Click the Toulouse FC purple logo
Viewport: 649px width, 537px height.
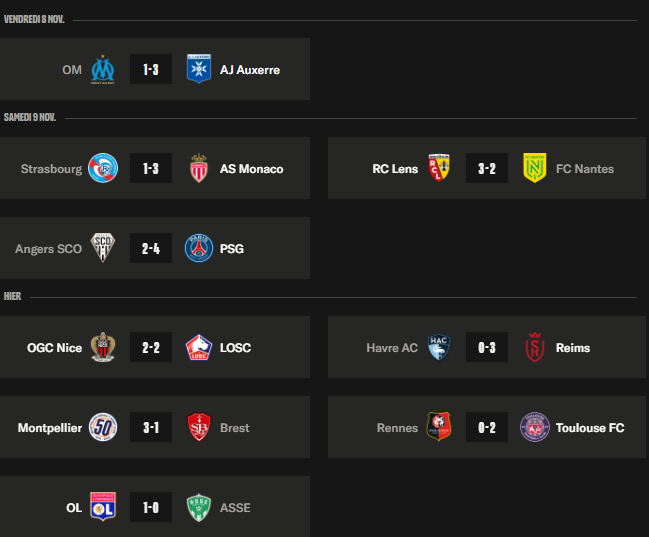tap(534, 427)
